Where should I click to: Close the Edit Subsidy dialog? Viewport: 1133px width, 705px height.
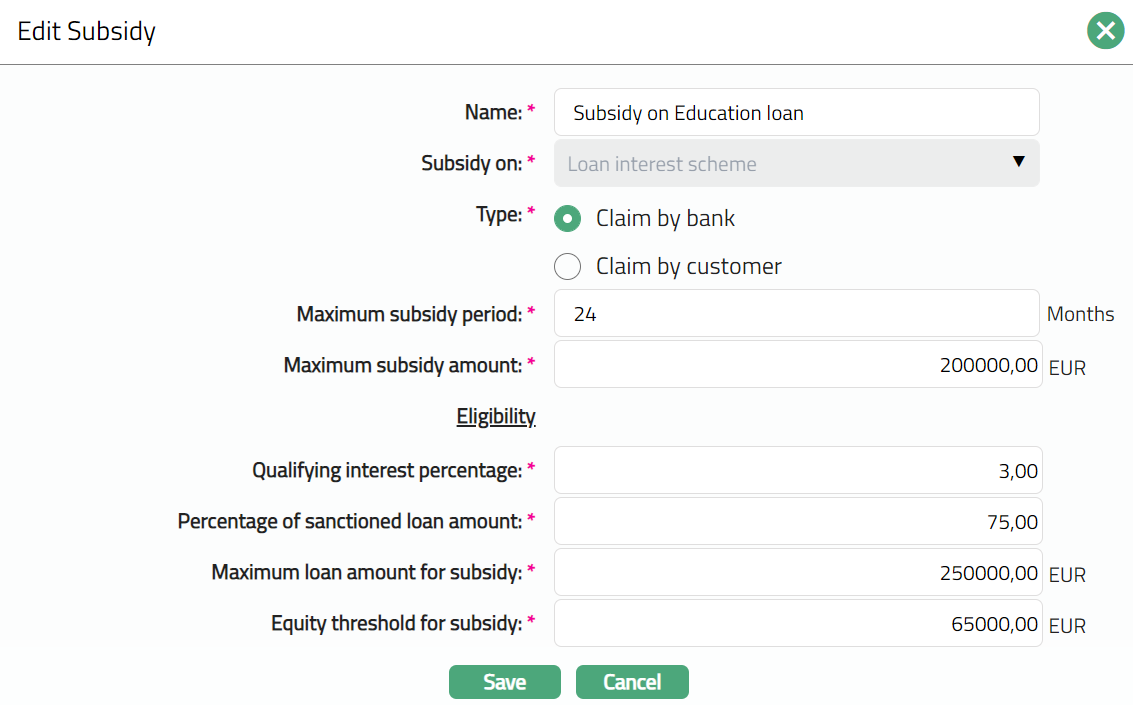coord(1105,31)
